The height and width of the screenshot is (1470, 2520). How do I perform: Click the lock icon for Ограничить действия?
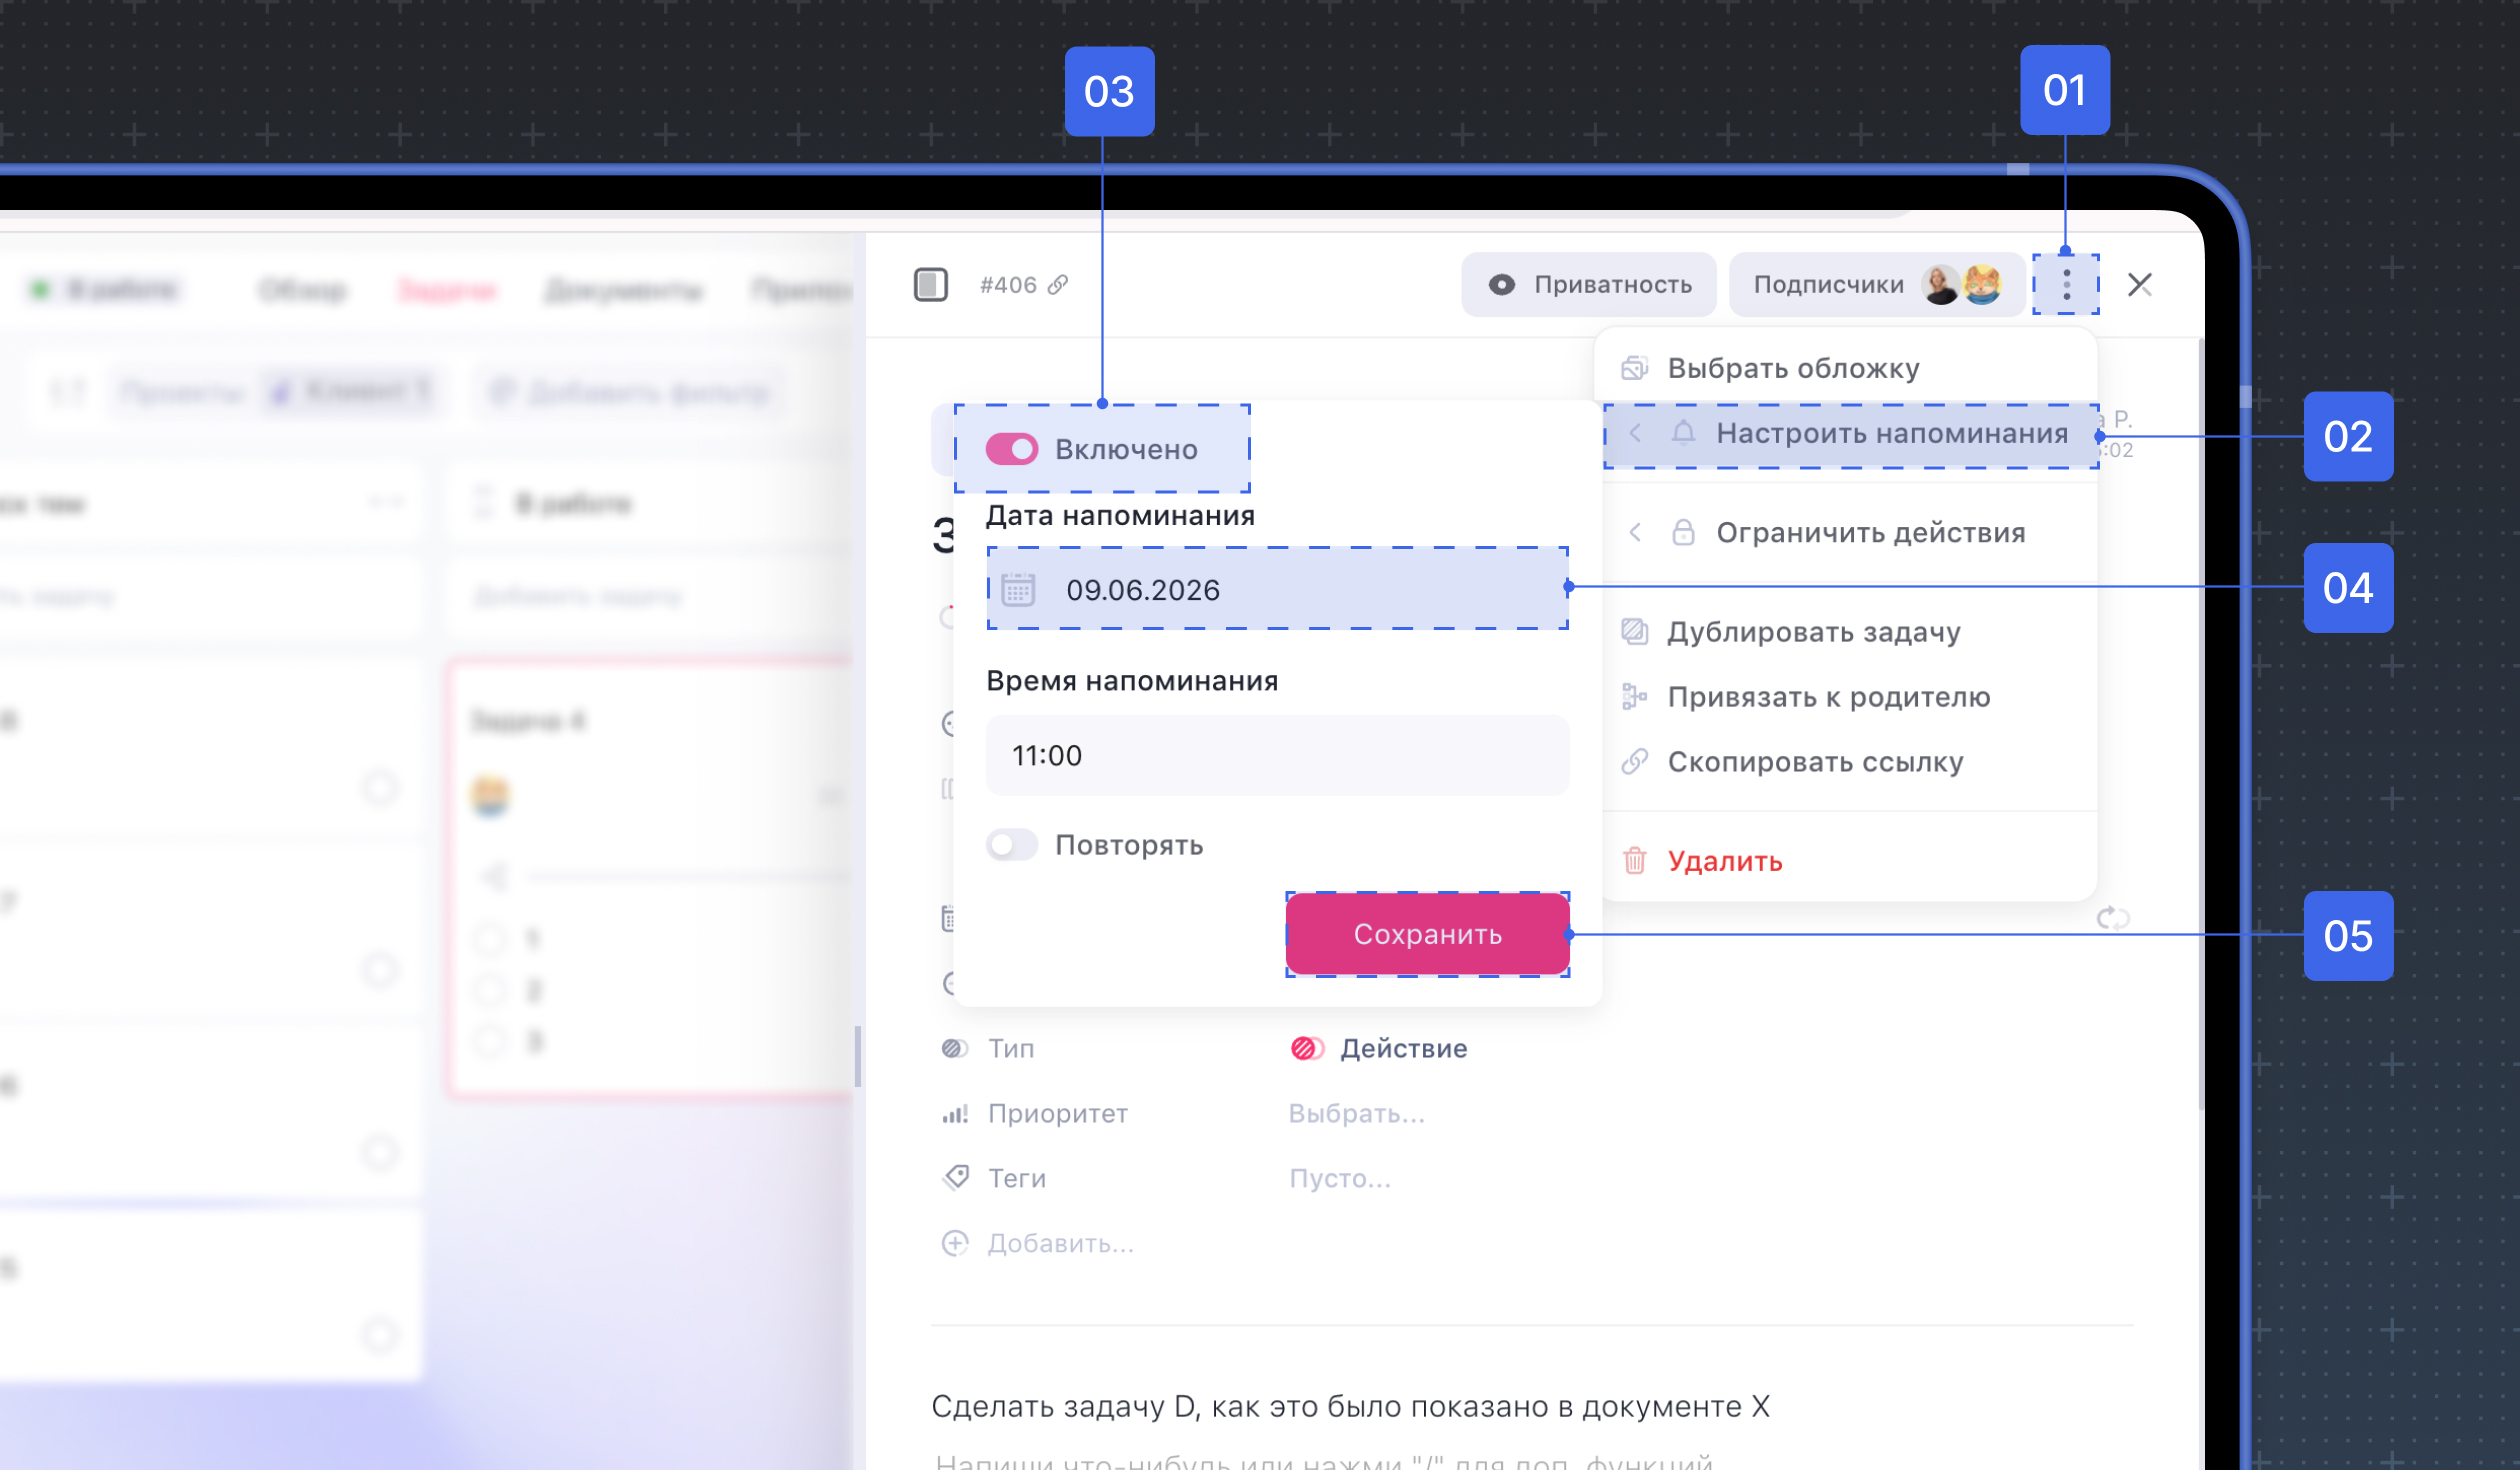point(1683,532)
